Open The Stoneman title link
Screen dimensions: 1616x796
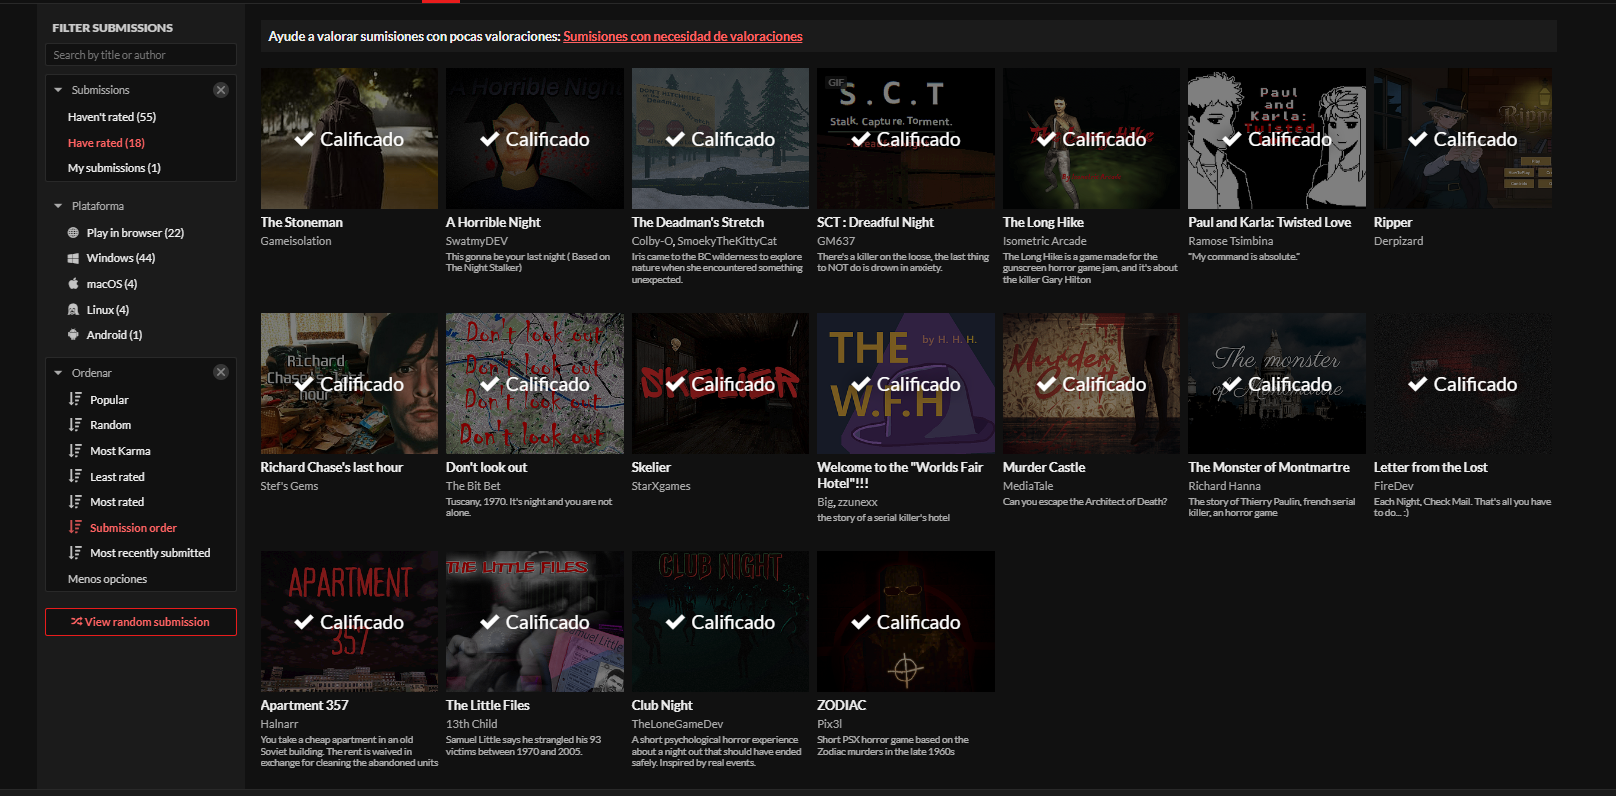pyautogui.click(x=302, y=222)
